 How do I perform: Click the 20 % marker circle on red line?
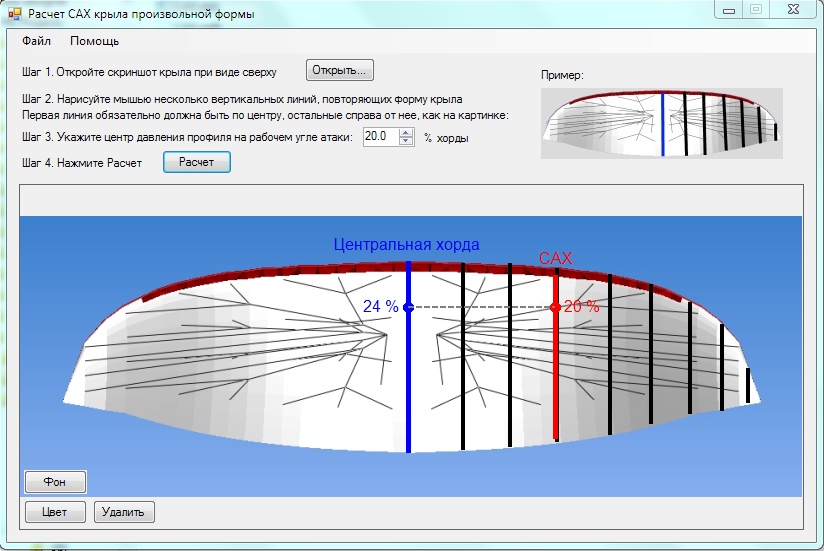coord(556,307)
